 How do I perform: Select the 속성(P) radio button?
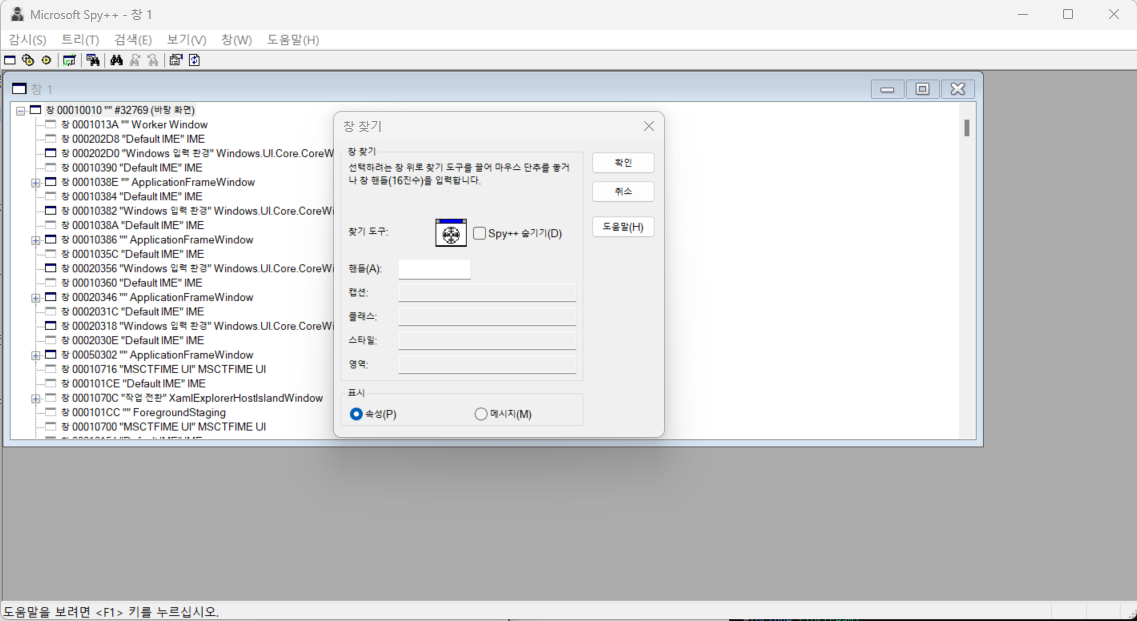[x=356, y=414]
